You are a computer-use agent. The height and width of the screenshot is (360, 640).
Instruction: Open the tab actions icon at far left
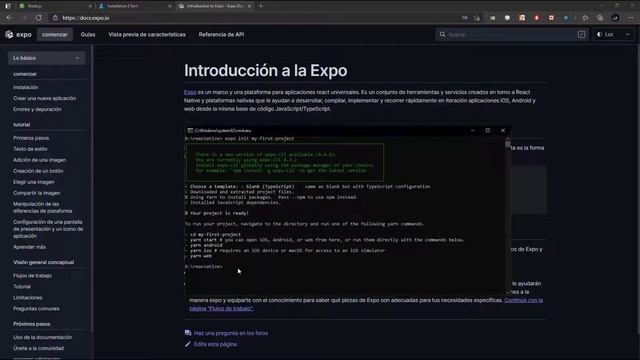point(8,6)
